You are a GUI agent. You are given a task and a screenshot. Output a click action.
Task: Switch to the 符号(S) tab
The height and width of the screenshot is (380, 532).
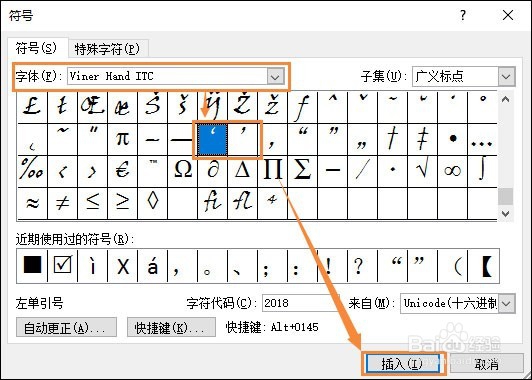tap(36, 49)
